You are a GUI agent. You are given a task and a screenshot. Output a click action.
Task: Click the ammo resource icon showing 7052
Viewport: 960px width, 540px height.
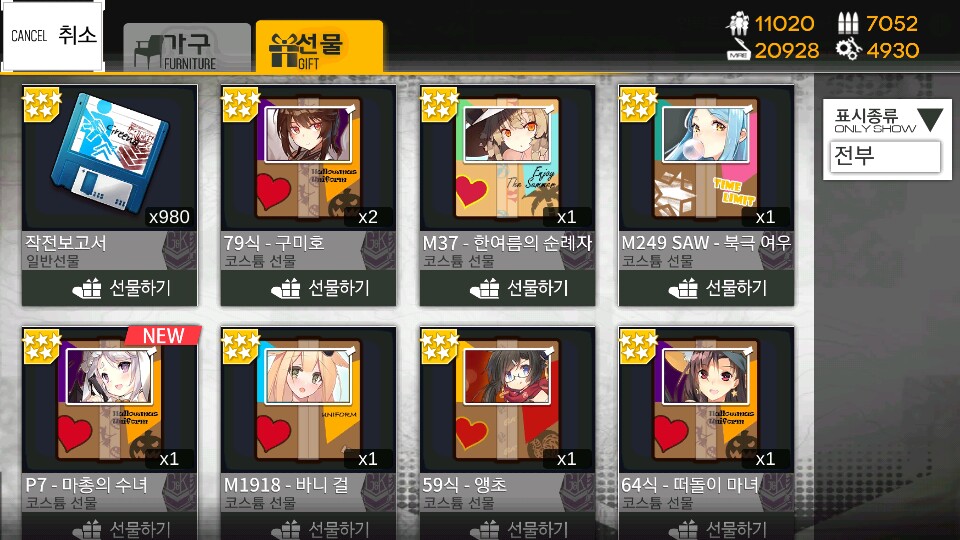[847, 23]
